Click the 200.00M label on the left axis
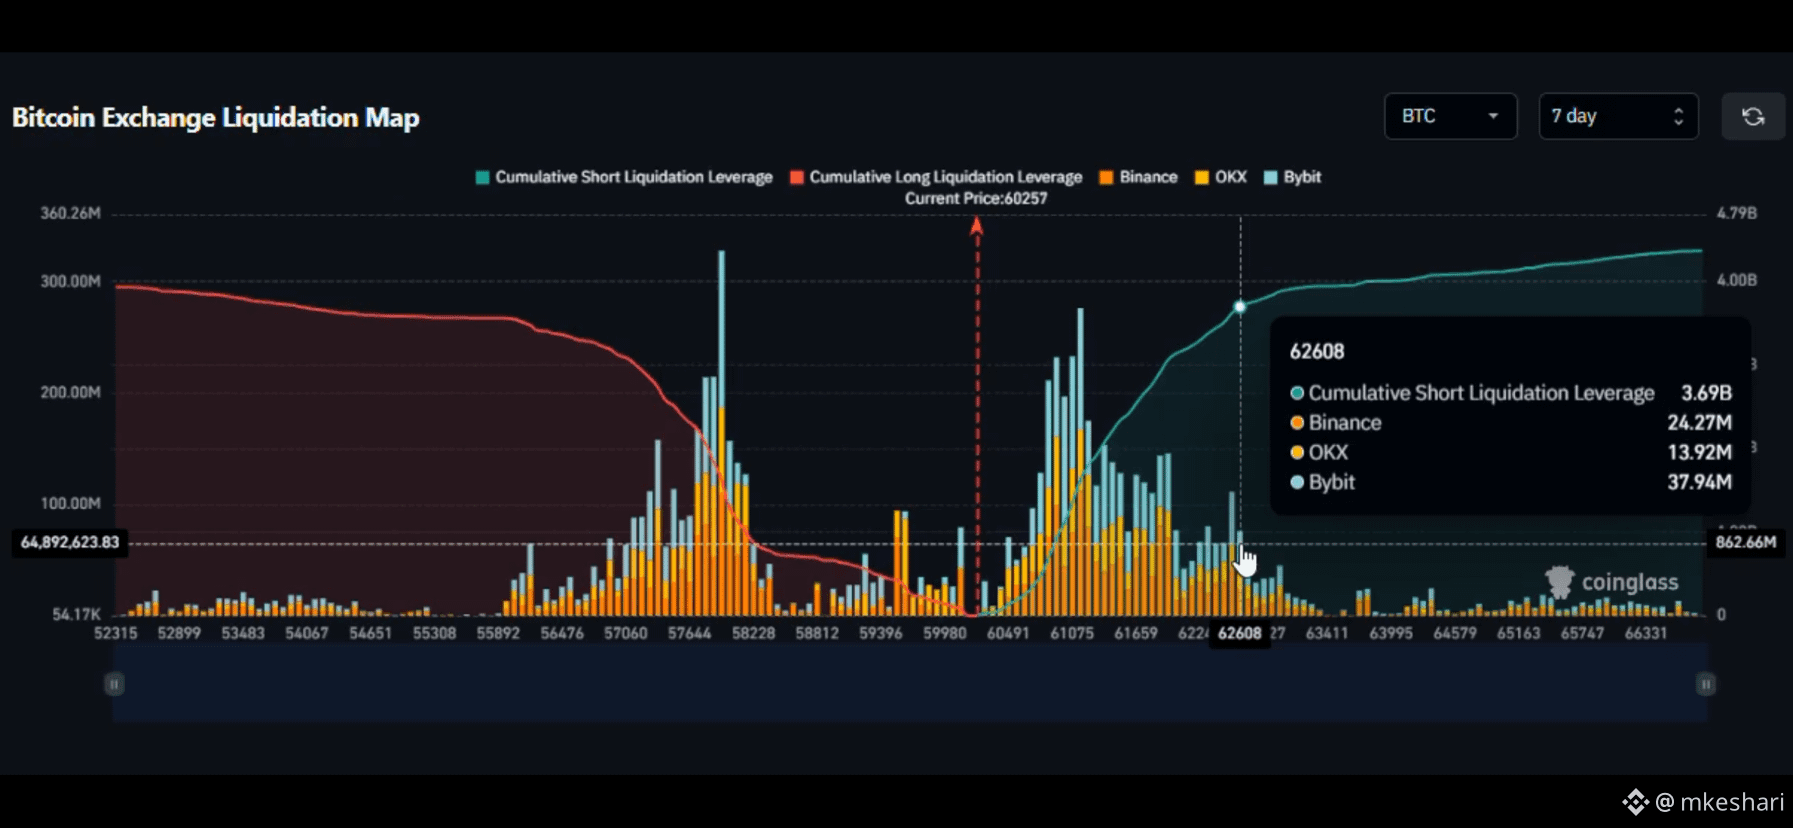This screenshot has height=828, width=1793. tap(70, 392)
